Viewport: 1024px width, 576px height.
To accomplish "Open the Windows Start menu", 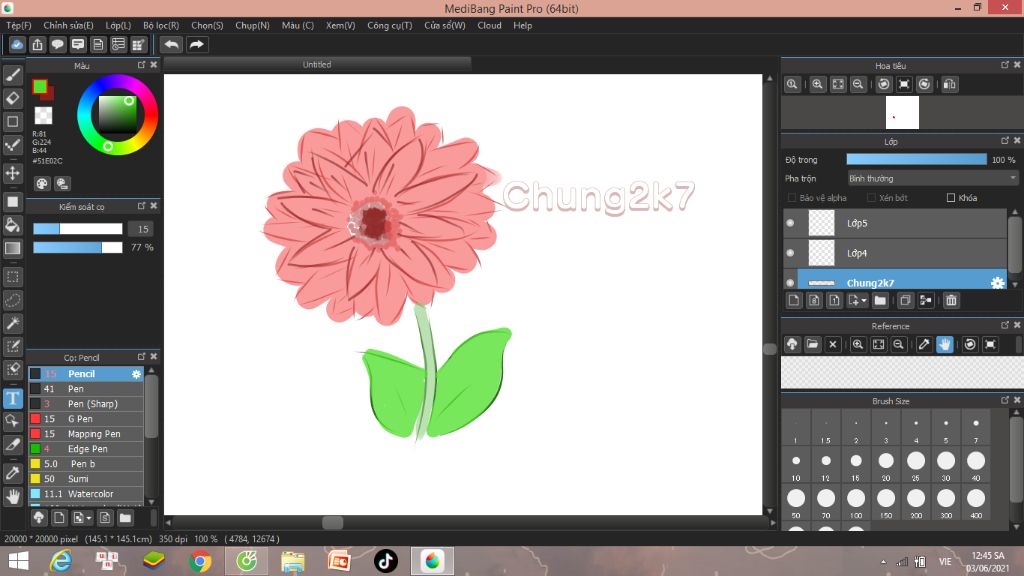I will [18, 561].
